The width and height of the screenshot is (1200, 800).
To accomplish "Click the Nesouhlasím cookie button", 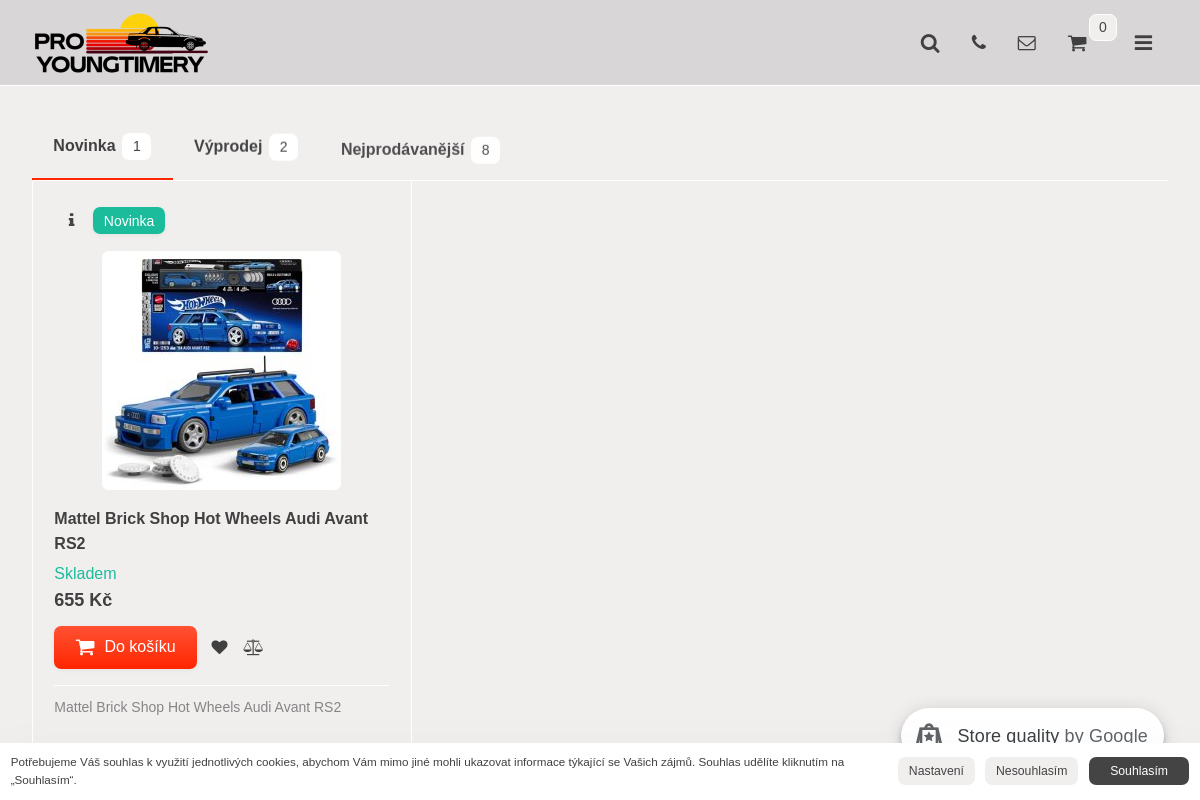I will pos(1031,771).
